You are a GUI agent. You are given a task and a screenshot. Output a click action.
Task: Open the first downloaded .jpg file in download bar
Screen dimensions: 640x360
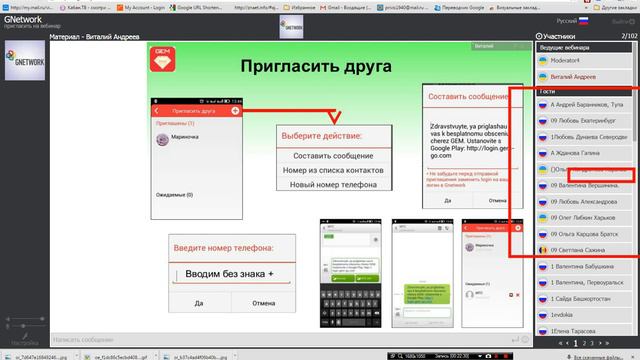[x=37, y=357]
